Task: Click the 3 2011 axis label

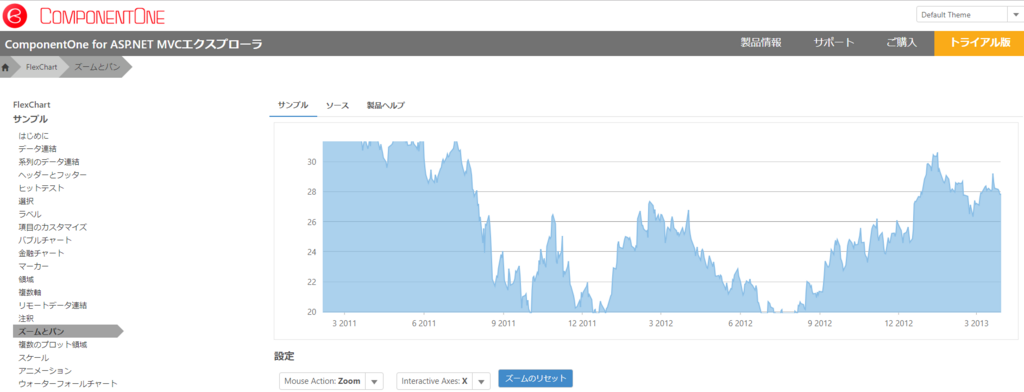Action: (x=344, y=323)
